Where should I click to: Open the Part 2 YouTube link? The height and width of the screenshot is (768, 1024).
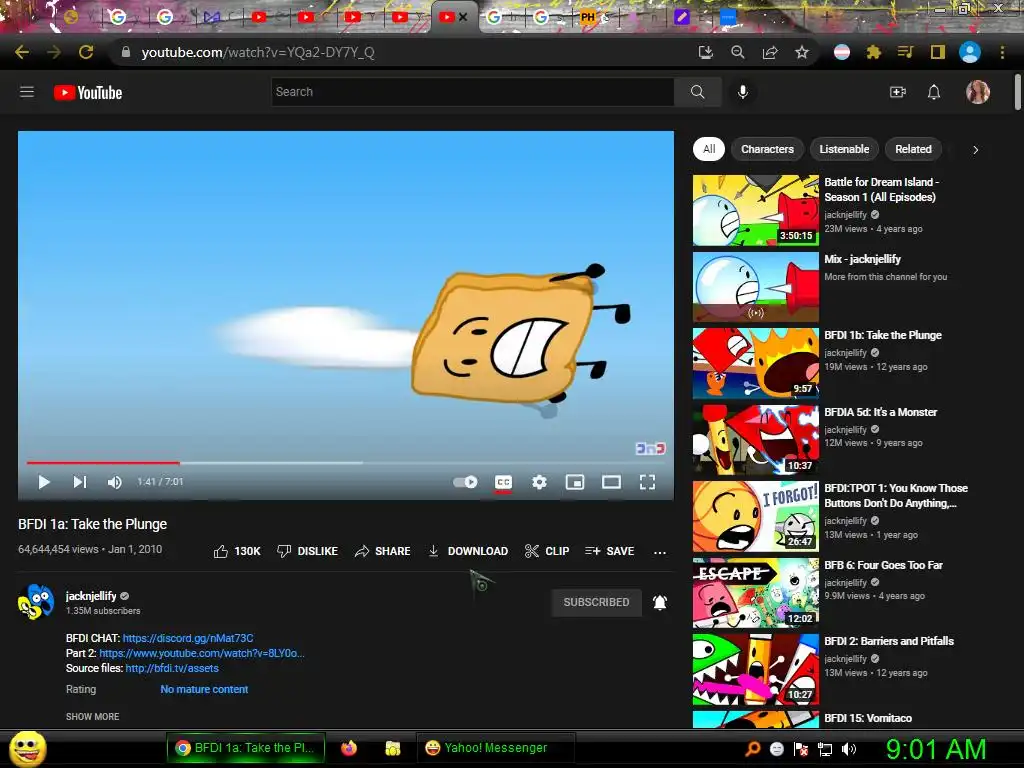(x=202, y=653)
